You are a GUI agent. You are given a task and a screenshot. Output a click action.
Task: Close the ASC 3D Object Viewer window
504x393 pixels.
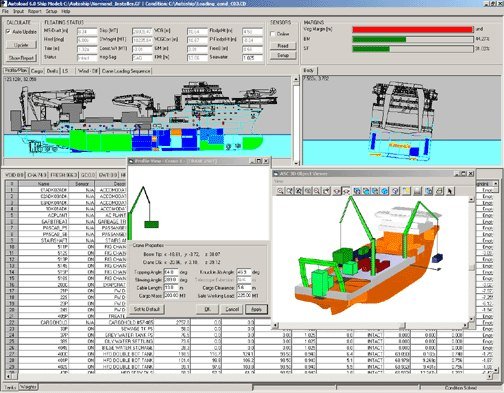click(x=471, y=174)
